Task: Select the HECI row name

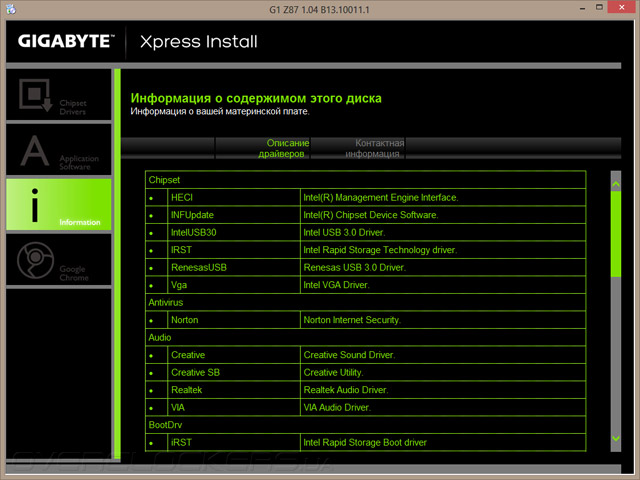Action: [x=182, y=198]
